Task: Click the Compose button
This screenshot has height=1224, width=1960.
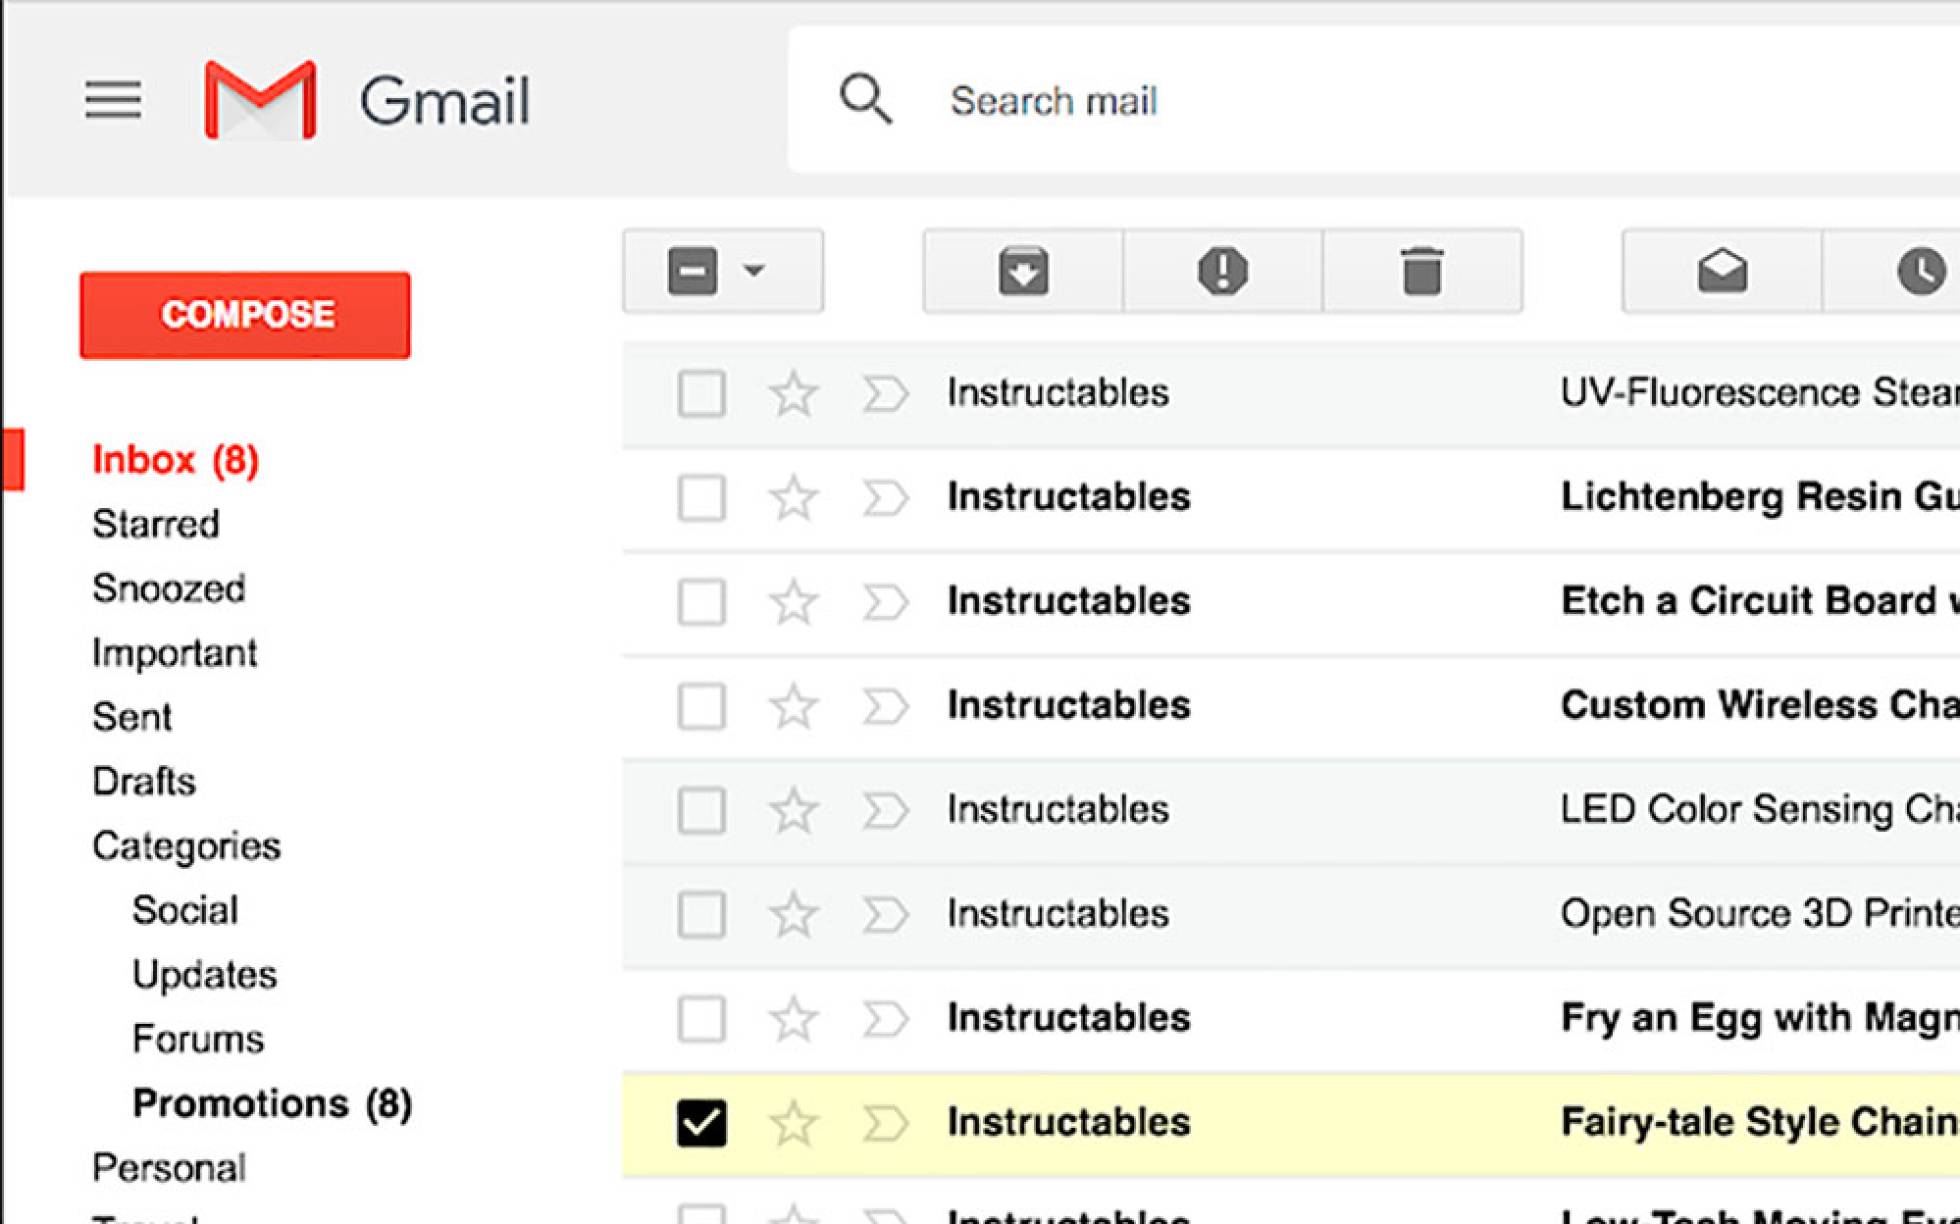Action: (245, 314)
